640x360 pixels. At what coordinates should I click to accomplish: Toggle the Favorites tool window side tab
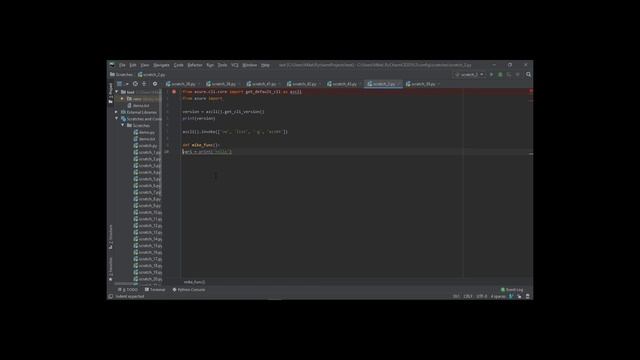coord(110,269)
